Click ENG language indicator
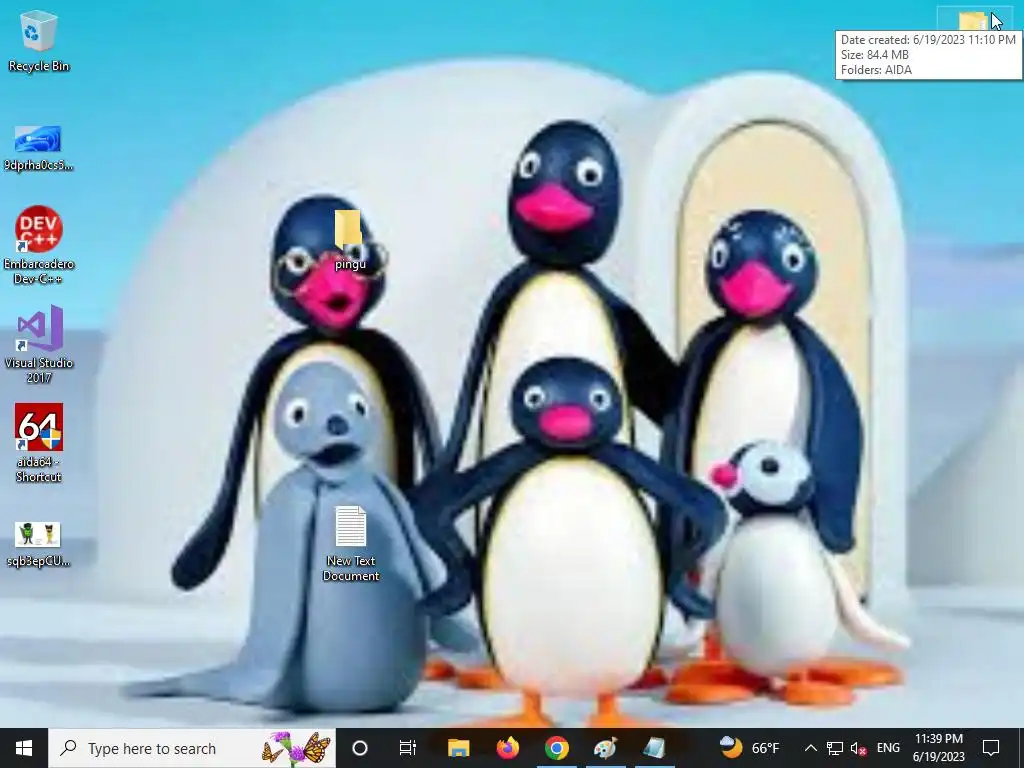The width and height of the screenshot is (1024, 768). (x=888, y=748)
